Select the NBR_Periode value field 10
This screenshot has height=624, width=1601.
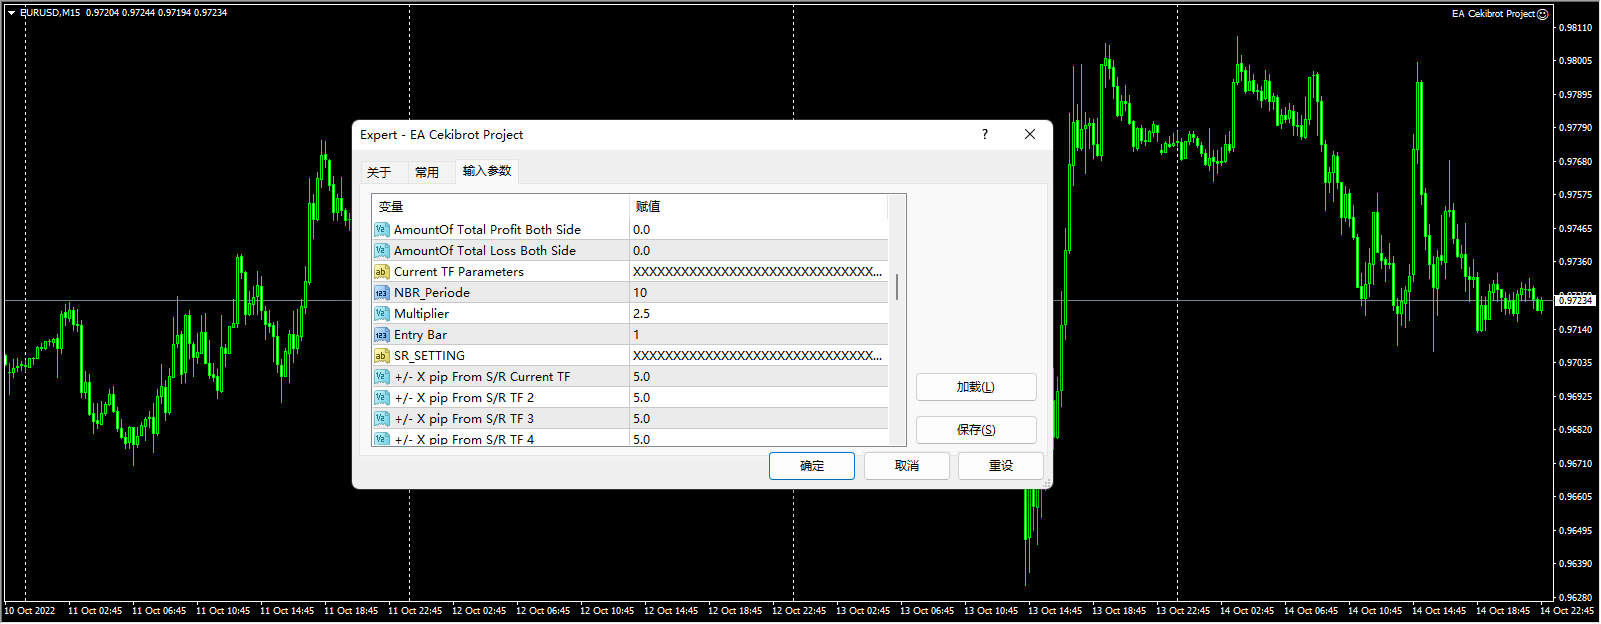757,293
